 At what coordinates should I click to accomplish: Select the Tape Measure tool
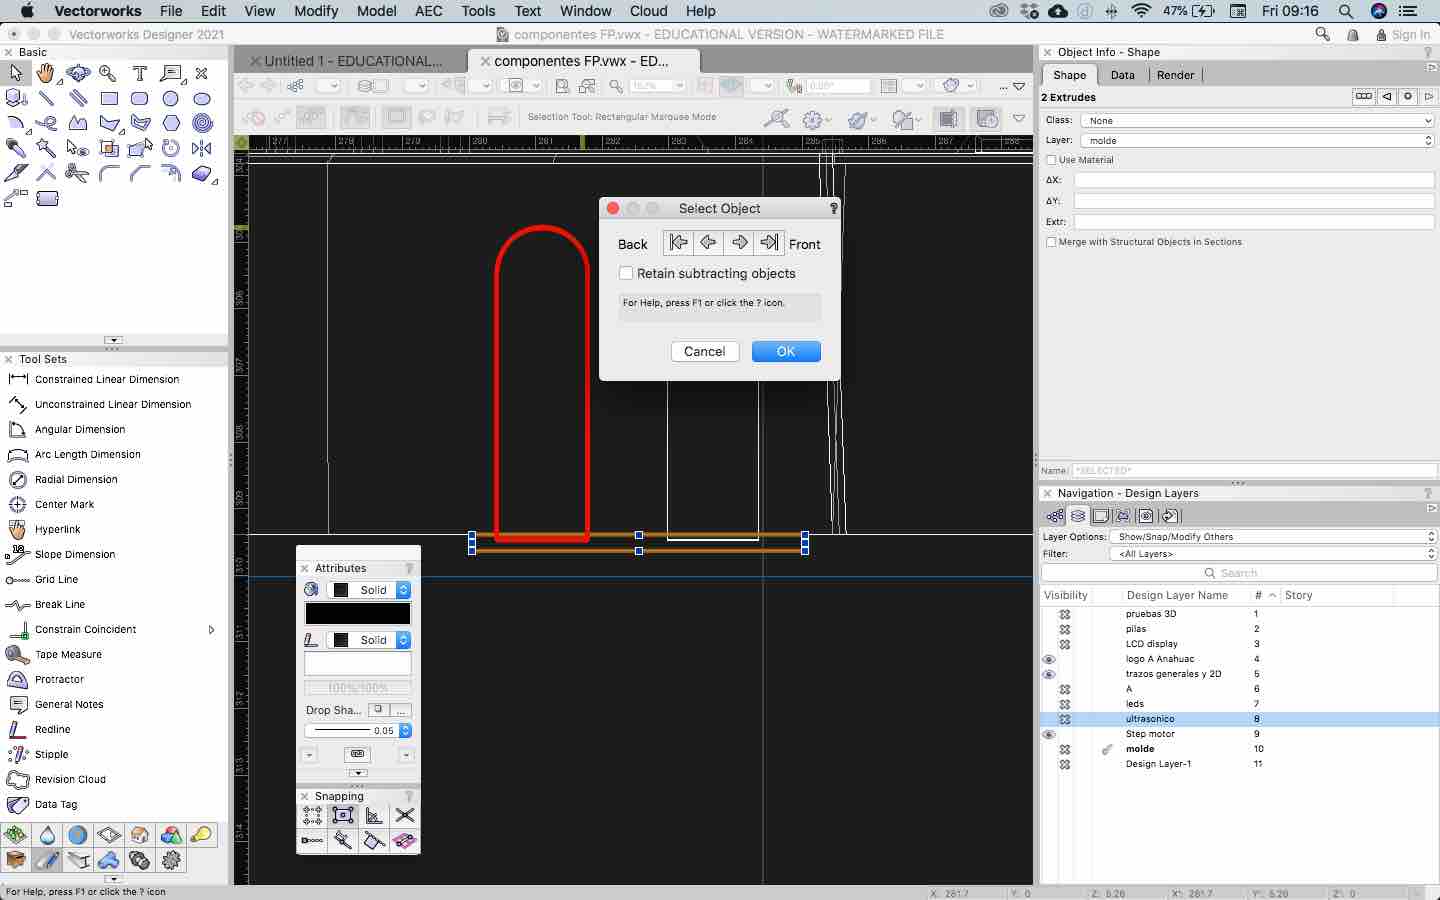tap(68, 654)
